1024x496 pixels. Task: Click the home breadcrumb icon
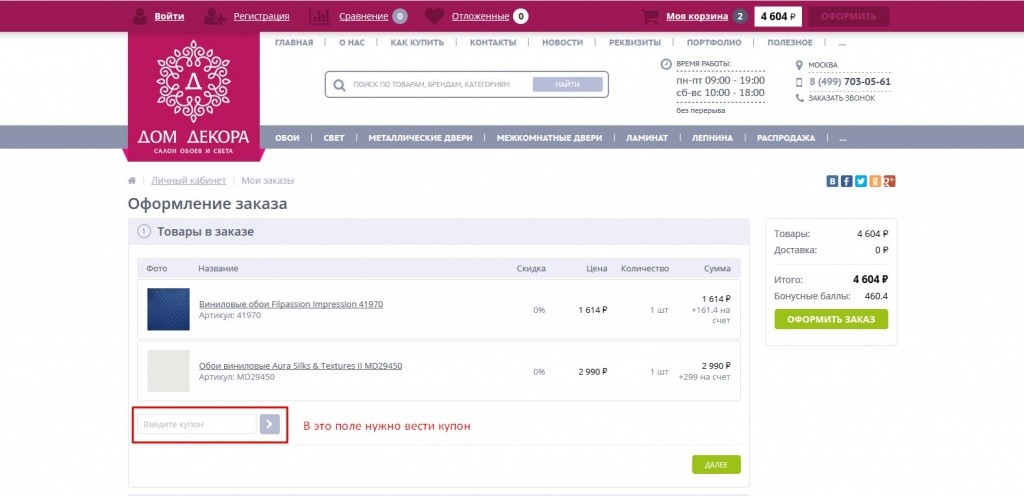click(x=132, y=181)
